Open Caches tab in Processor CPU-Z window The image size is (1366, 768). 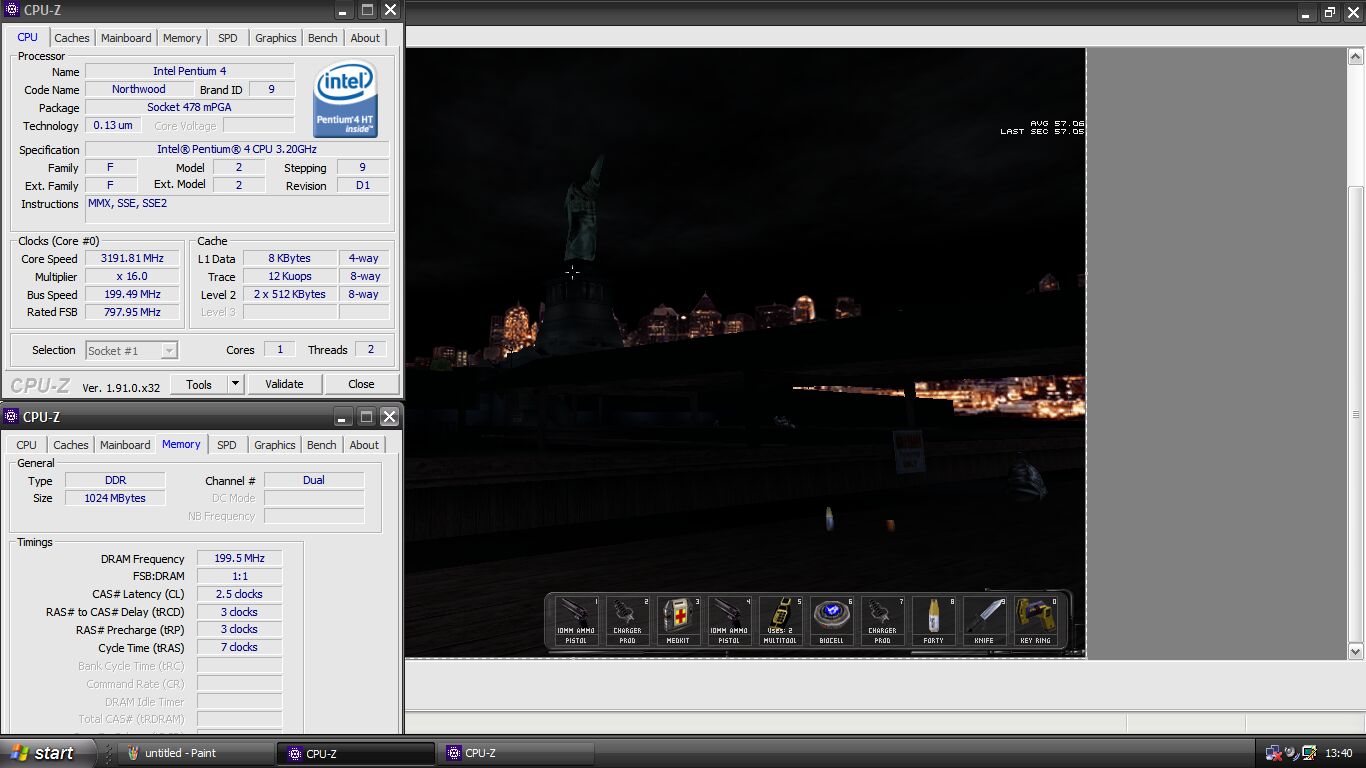click(x=72, y=38)
